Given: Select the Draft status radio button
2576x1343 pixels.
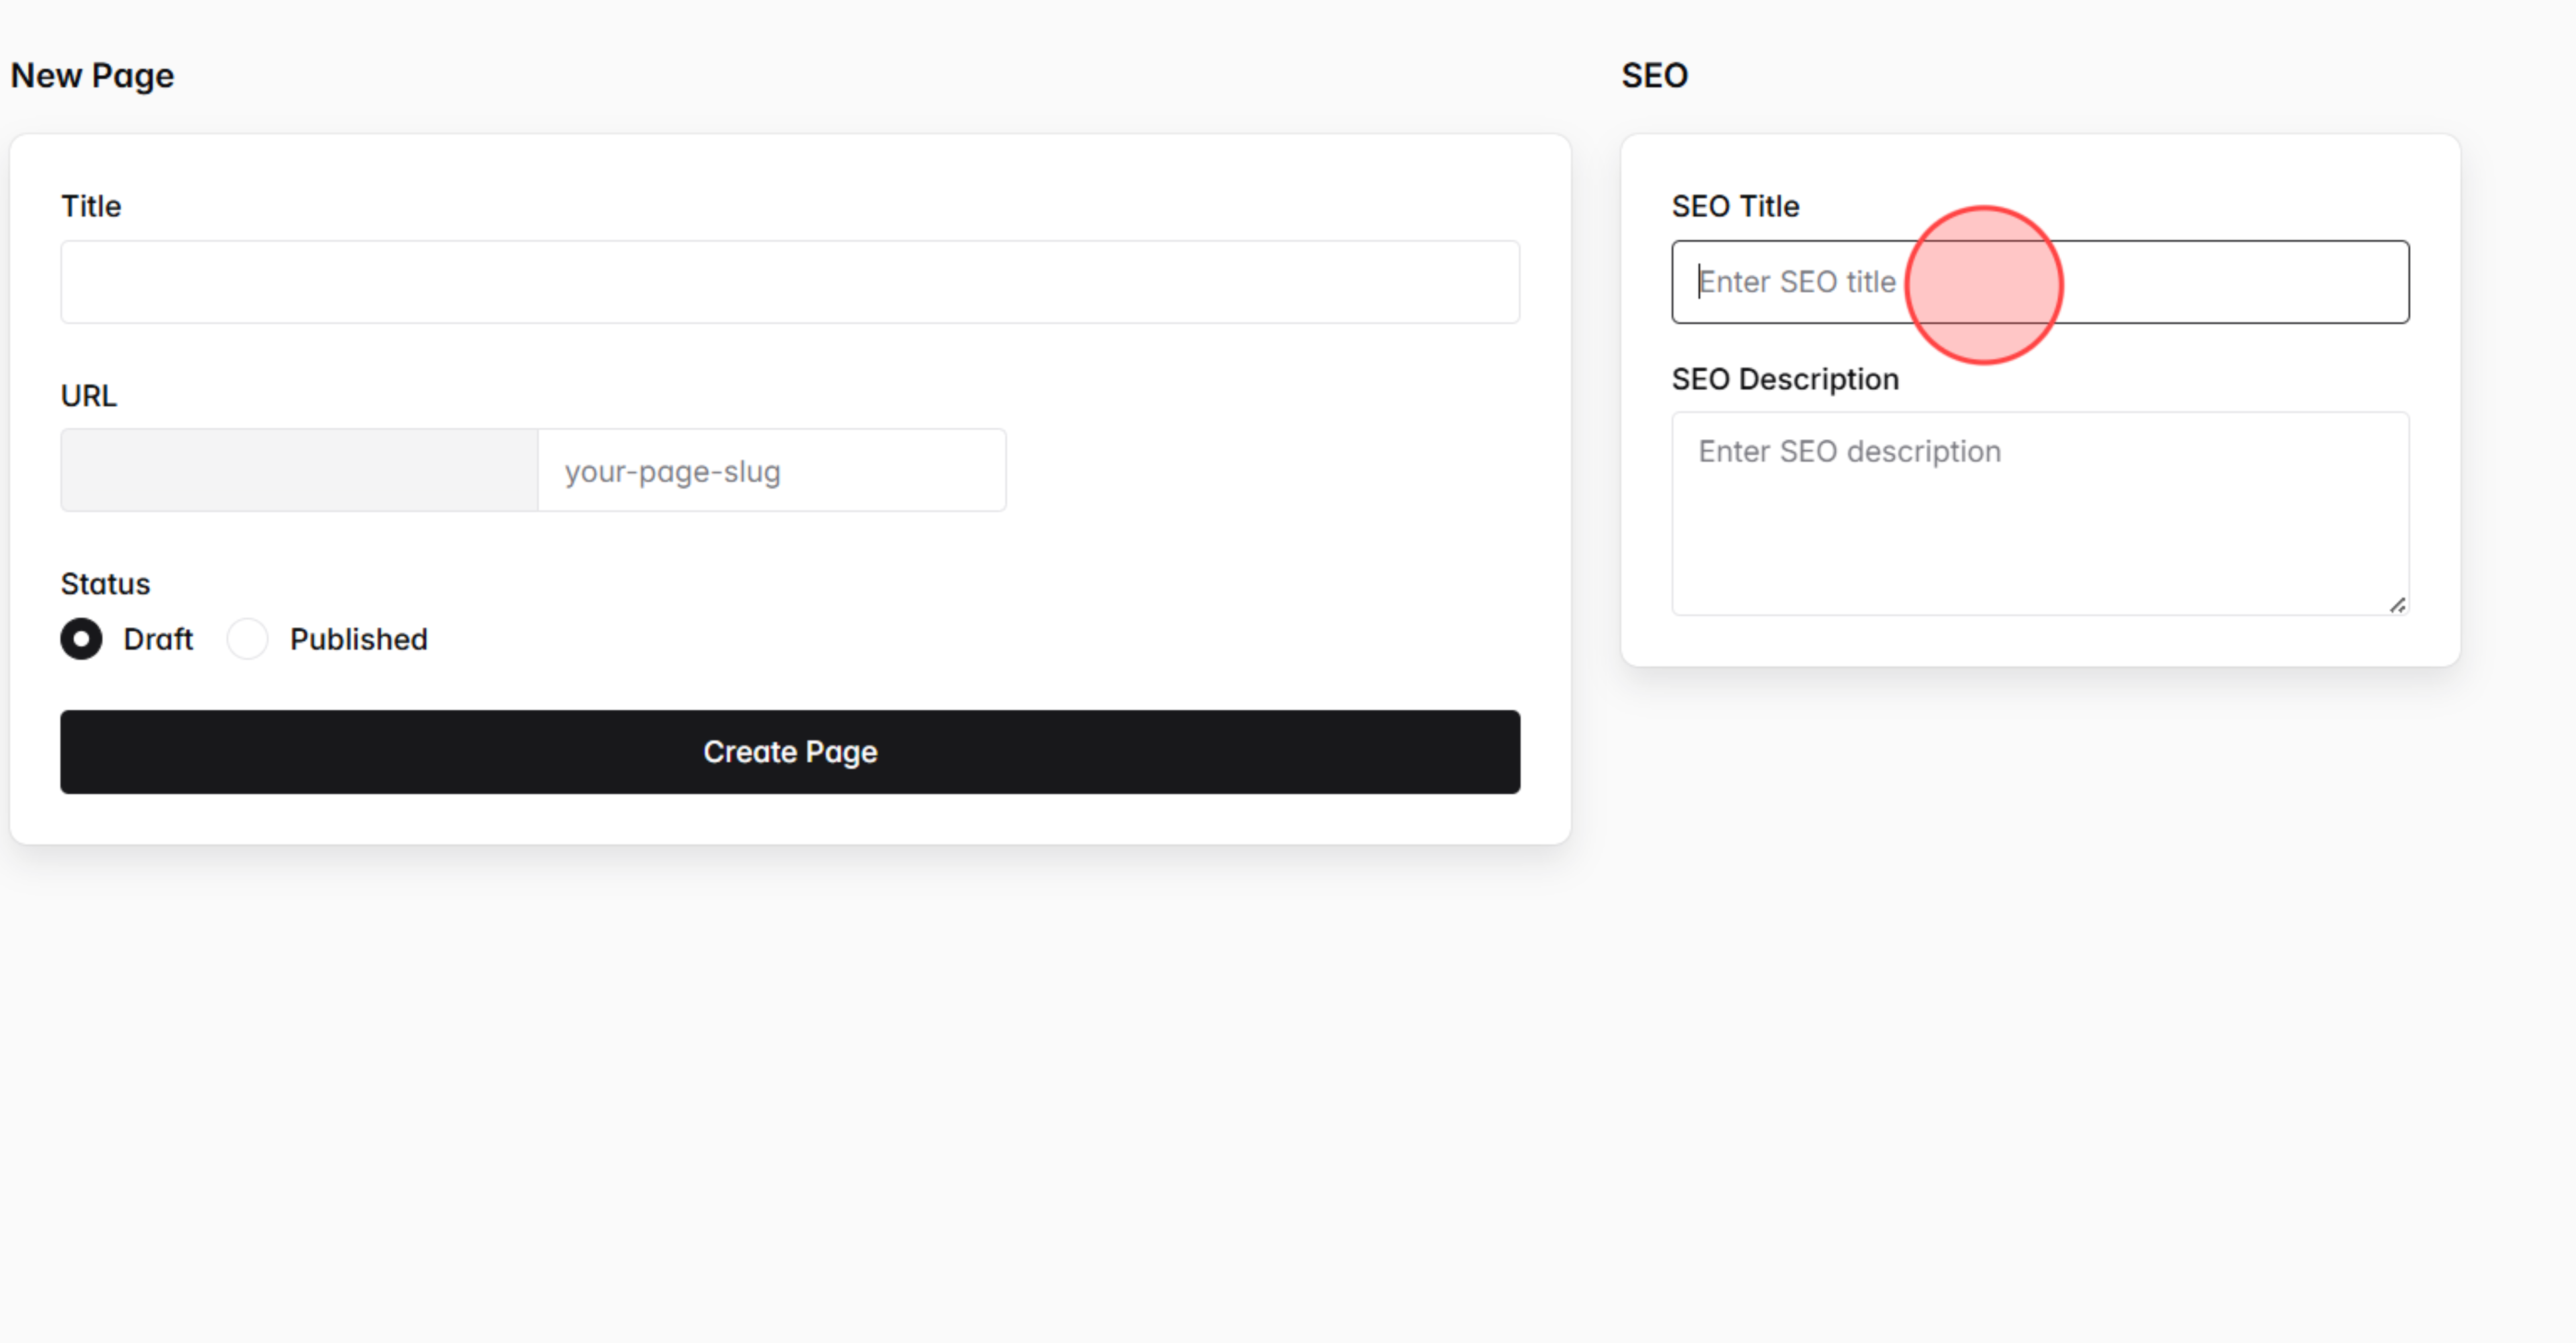Looking at the screenshot, I should click(x=81, y=639).
